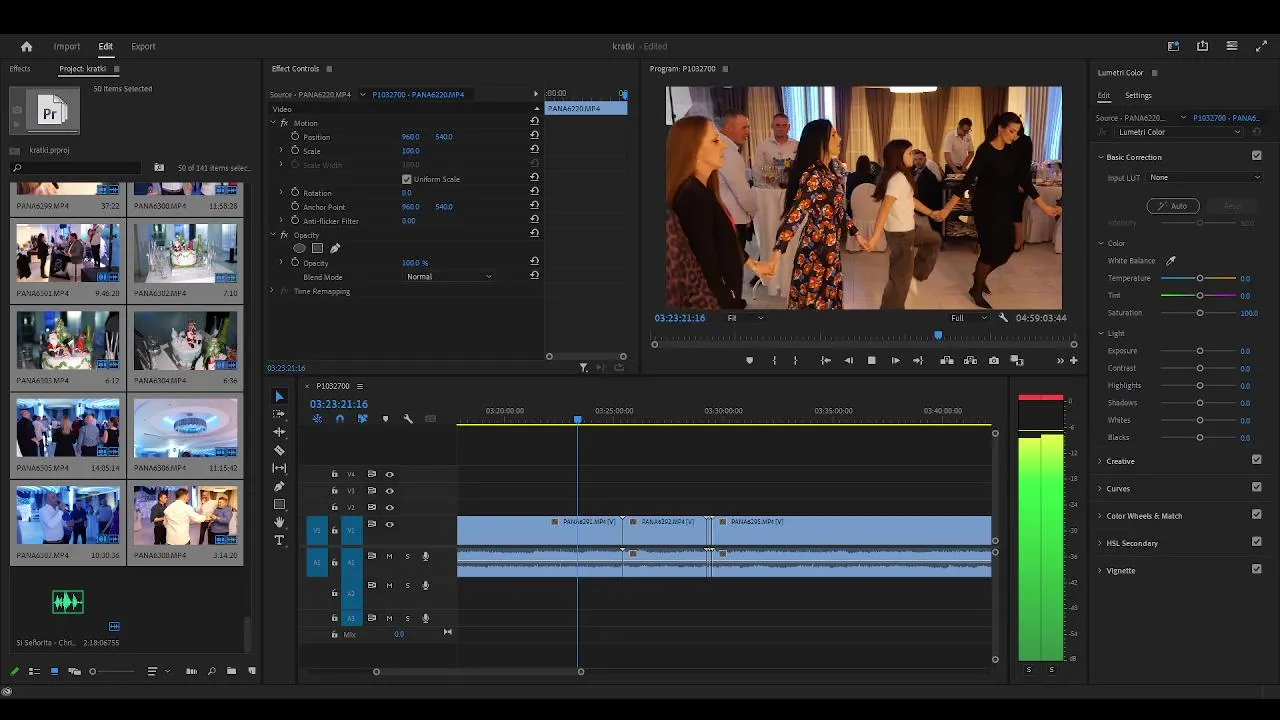Click the Home icon
Screen dimensions: 1280x720
(x=27, y=46)
